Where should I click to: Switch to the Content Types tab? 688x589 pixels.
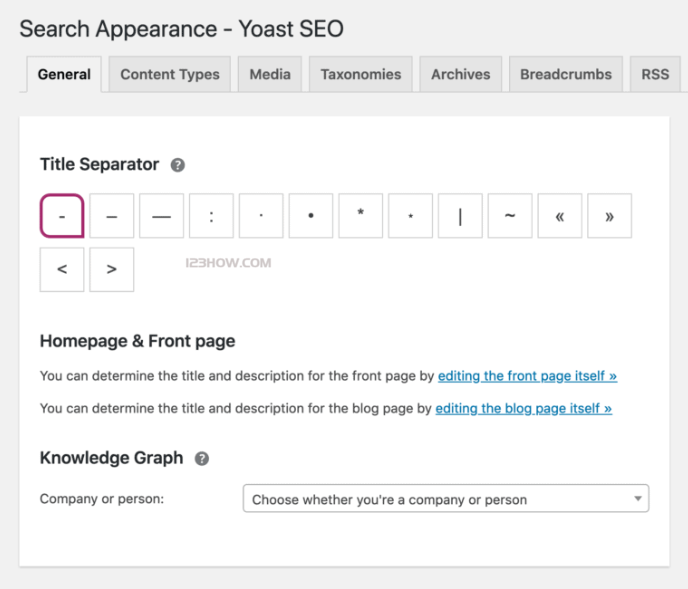(170, 74)
